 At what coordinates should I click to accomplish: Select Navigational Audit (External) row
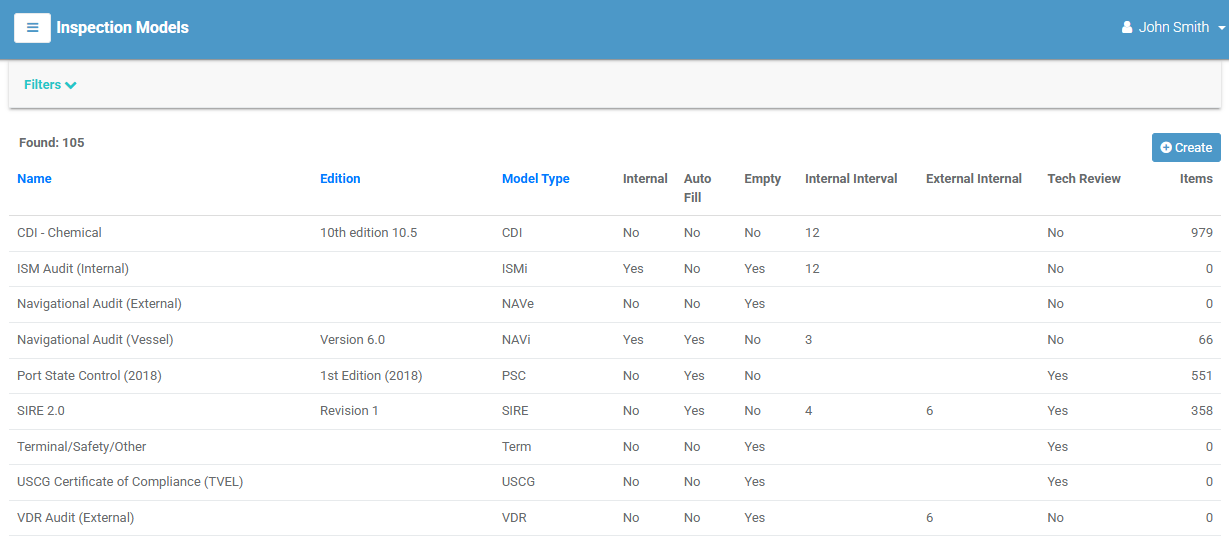pyautogui.click(x=615, y=304)
